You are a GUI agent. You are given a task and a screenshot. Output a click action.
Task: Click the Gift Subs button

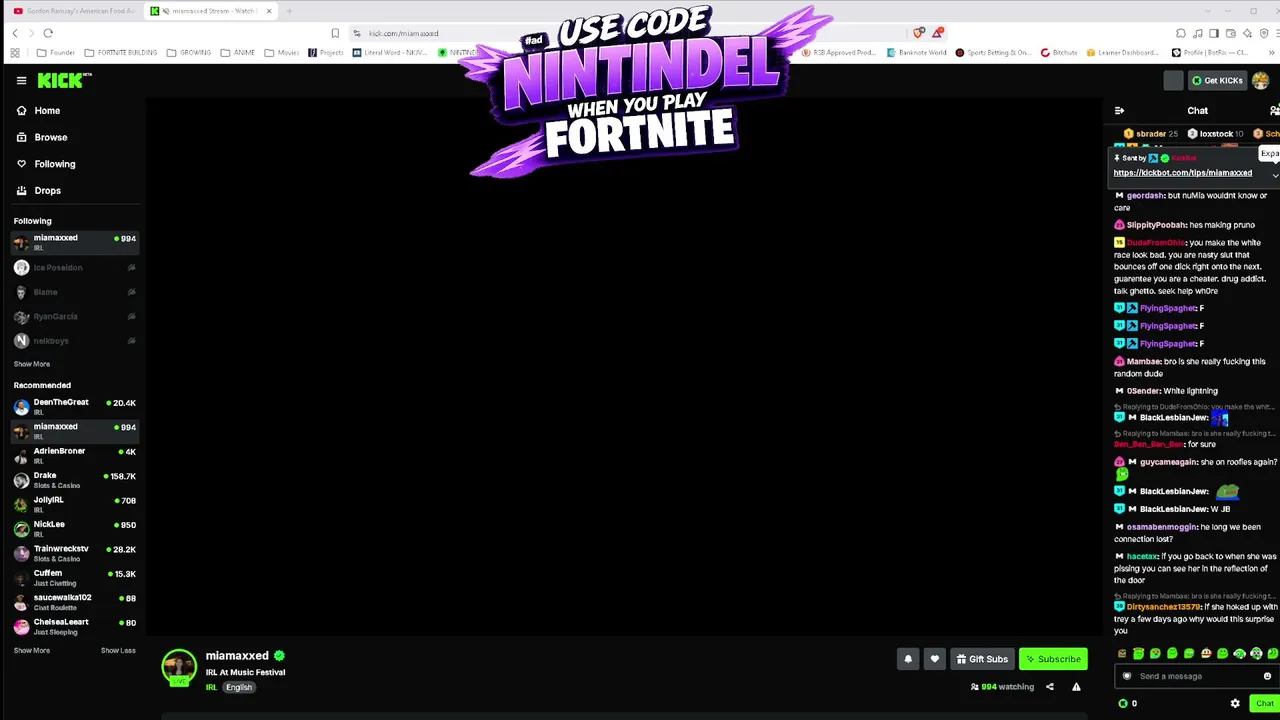point(981,659)
